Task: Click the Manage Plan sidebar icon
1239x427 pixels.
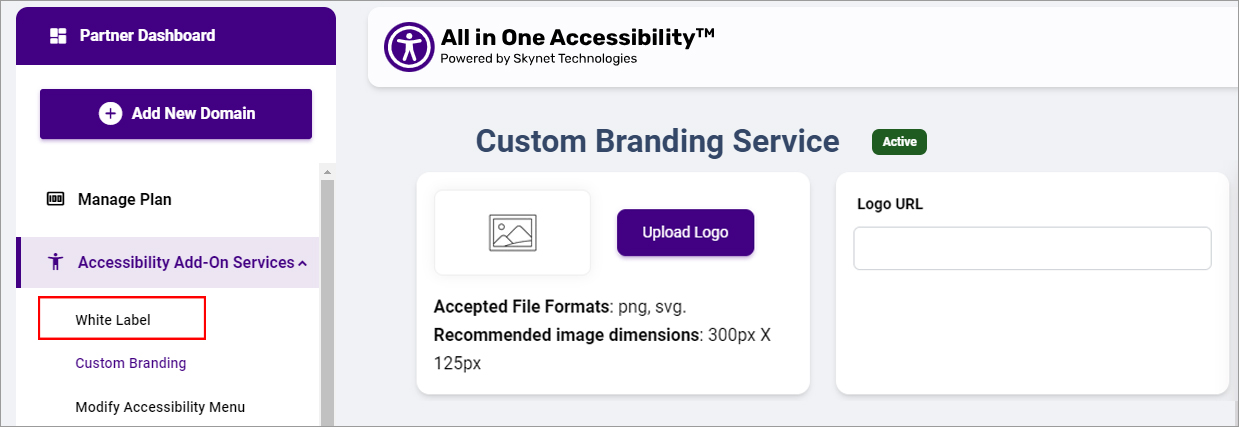Action: pos(56,199)
